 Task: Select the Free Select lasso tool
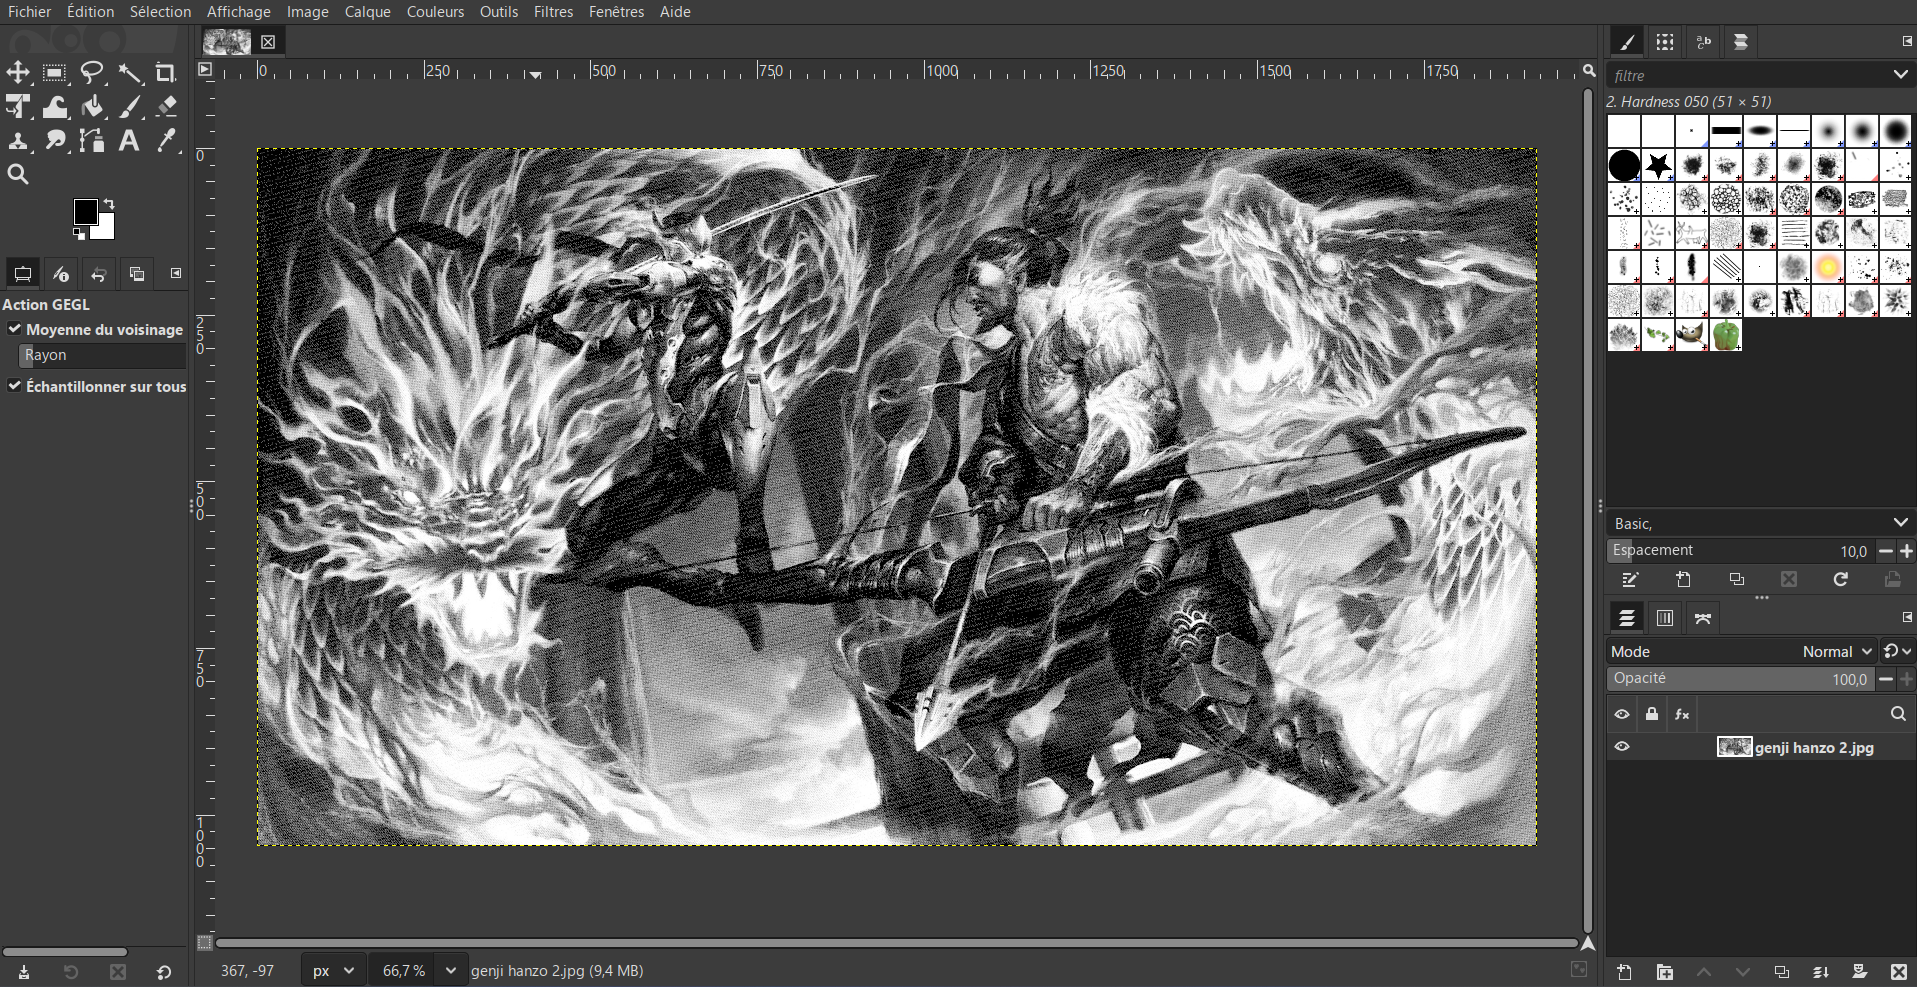coord(92,73)
